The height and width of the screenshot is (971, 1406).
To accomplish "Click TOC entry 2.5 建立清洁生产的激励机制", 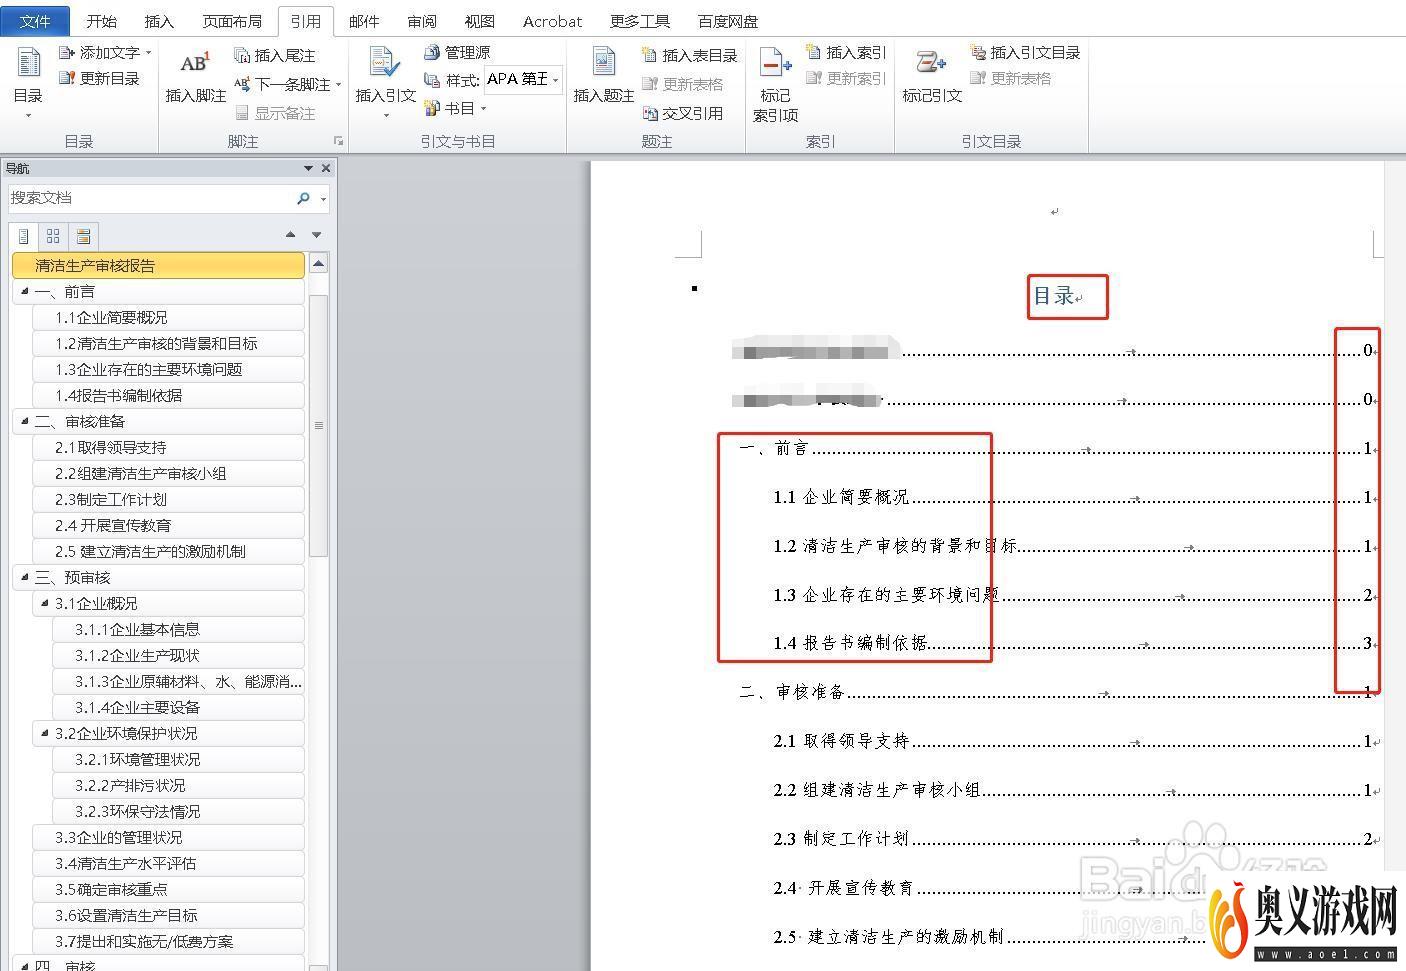I will point(888,937).
